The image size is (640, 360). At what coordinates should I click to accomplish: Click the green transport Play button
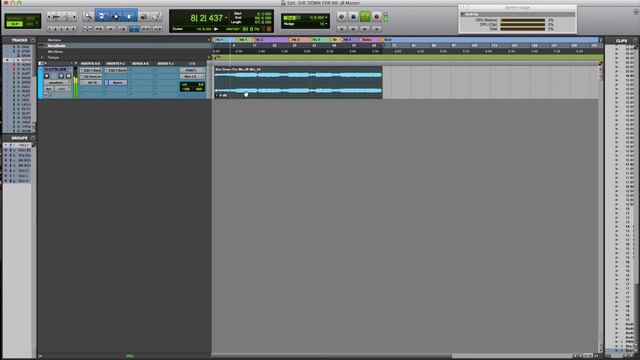point(365,17)
